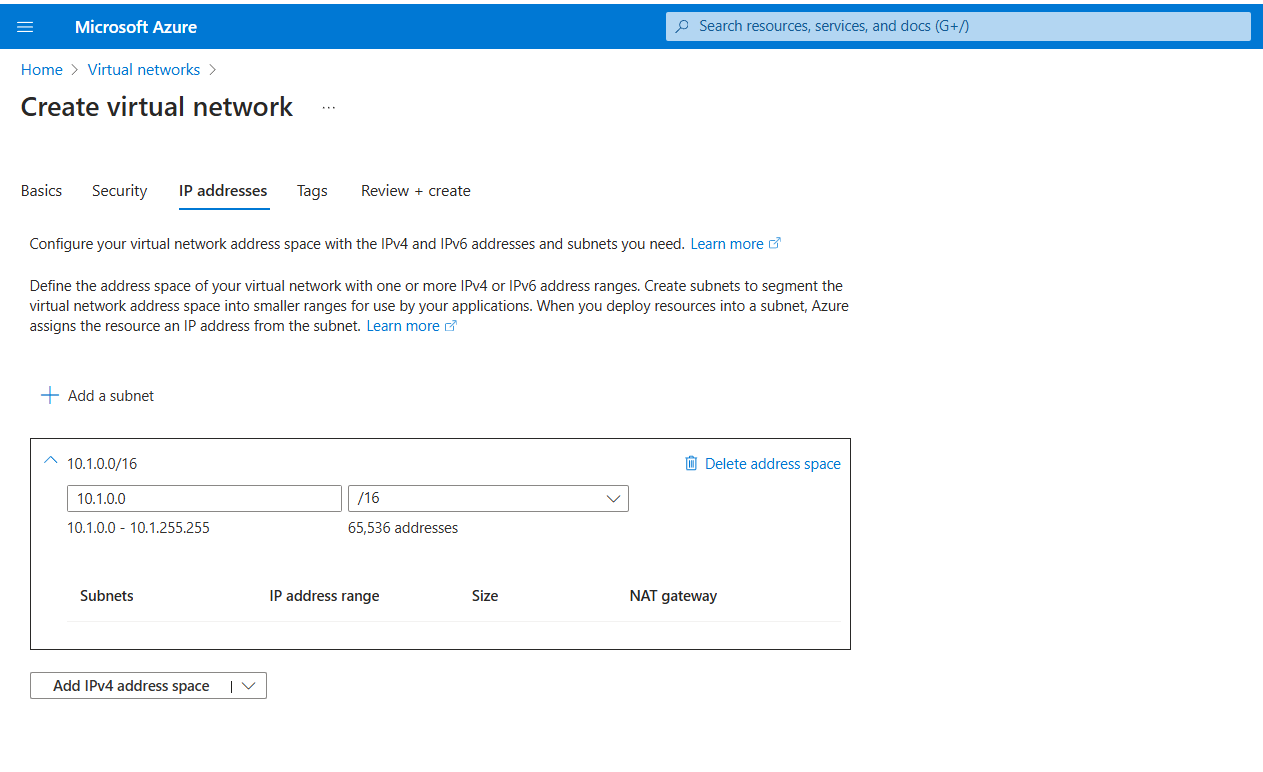
Task: Collapse the 10.1.0.0/16 address space chevron
Action: (x=50, y=461)
